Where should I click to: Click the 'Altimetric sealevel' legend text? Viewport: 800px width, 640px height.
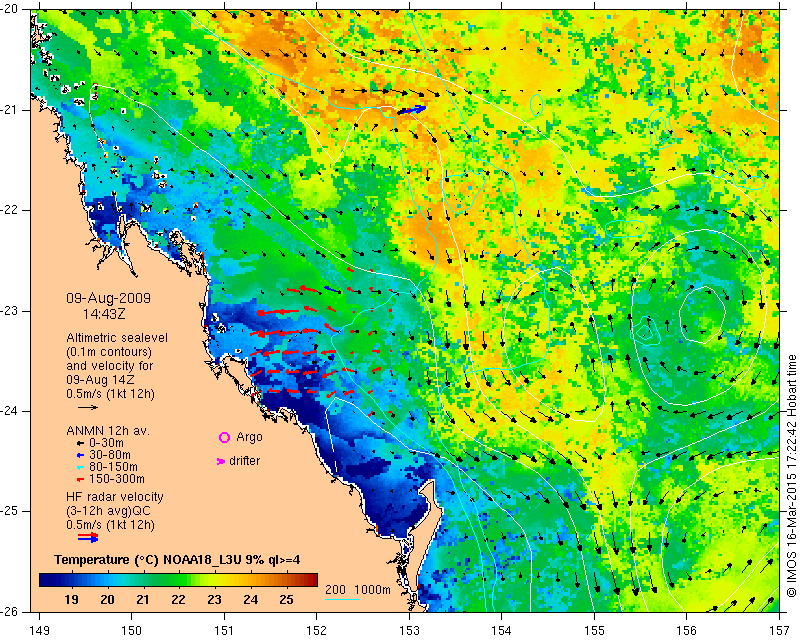pos(117,338)
